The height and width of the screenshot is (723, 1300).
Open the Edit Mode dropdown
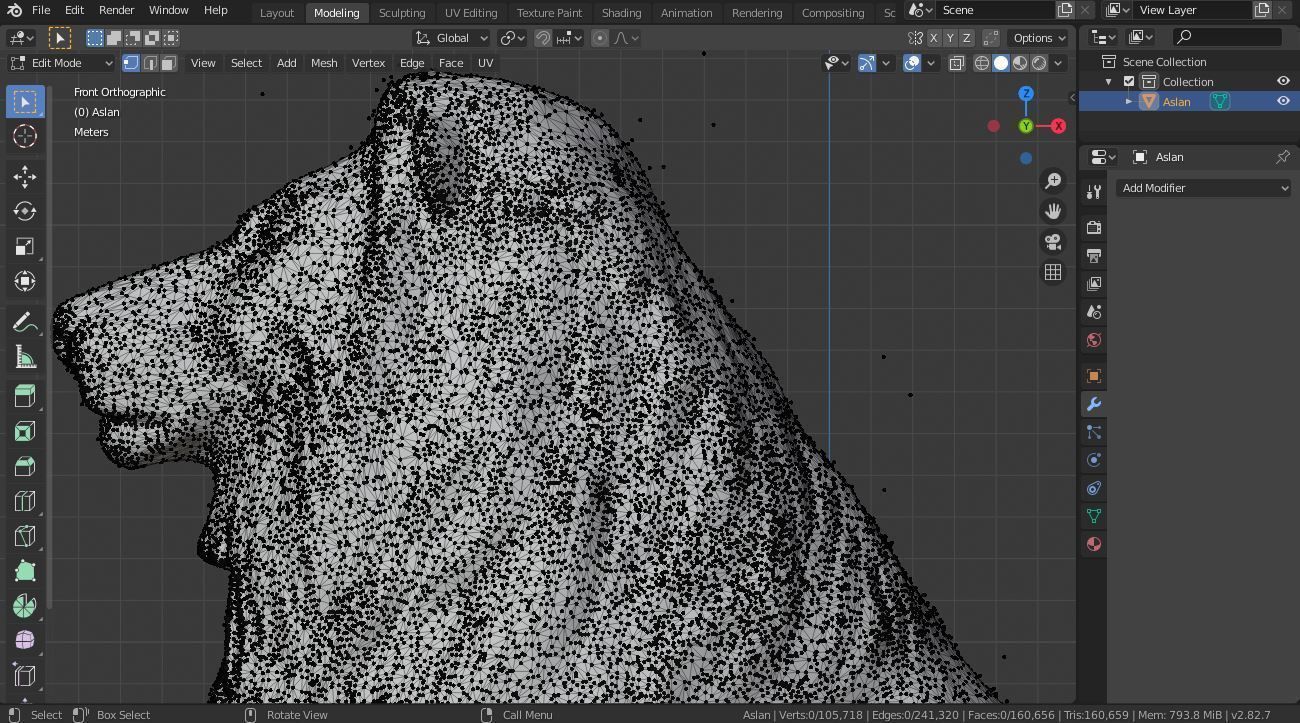point(62,63)
